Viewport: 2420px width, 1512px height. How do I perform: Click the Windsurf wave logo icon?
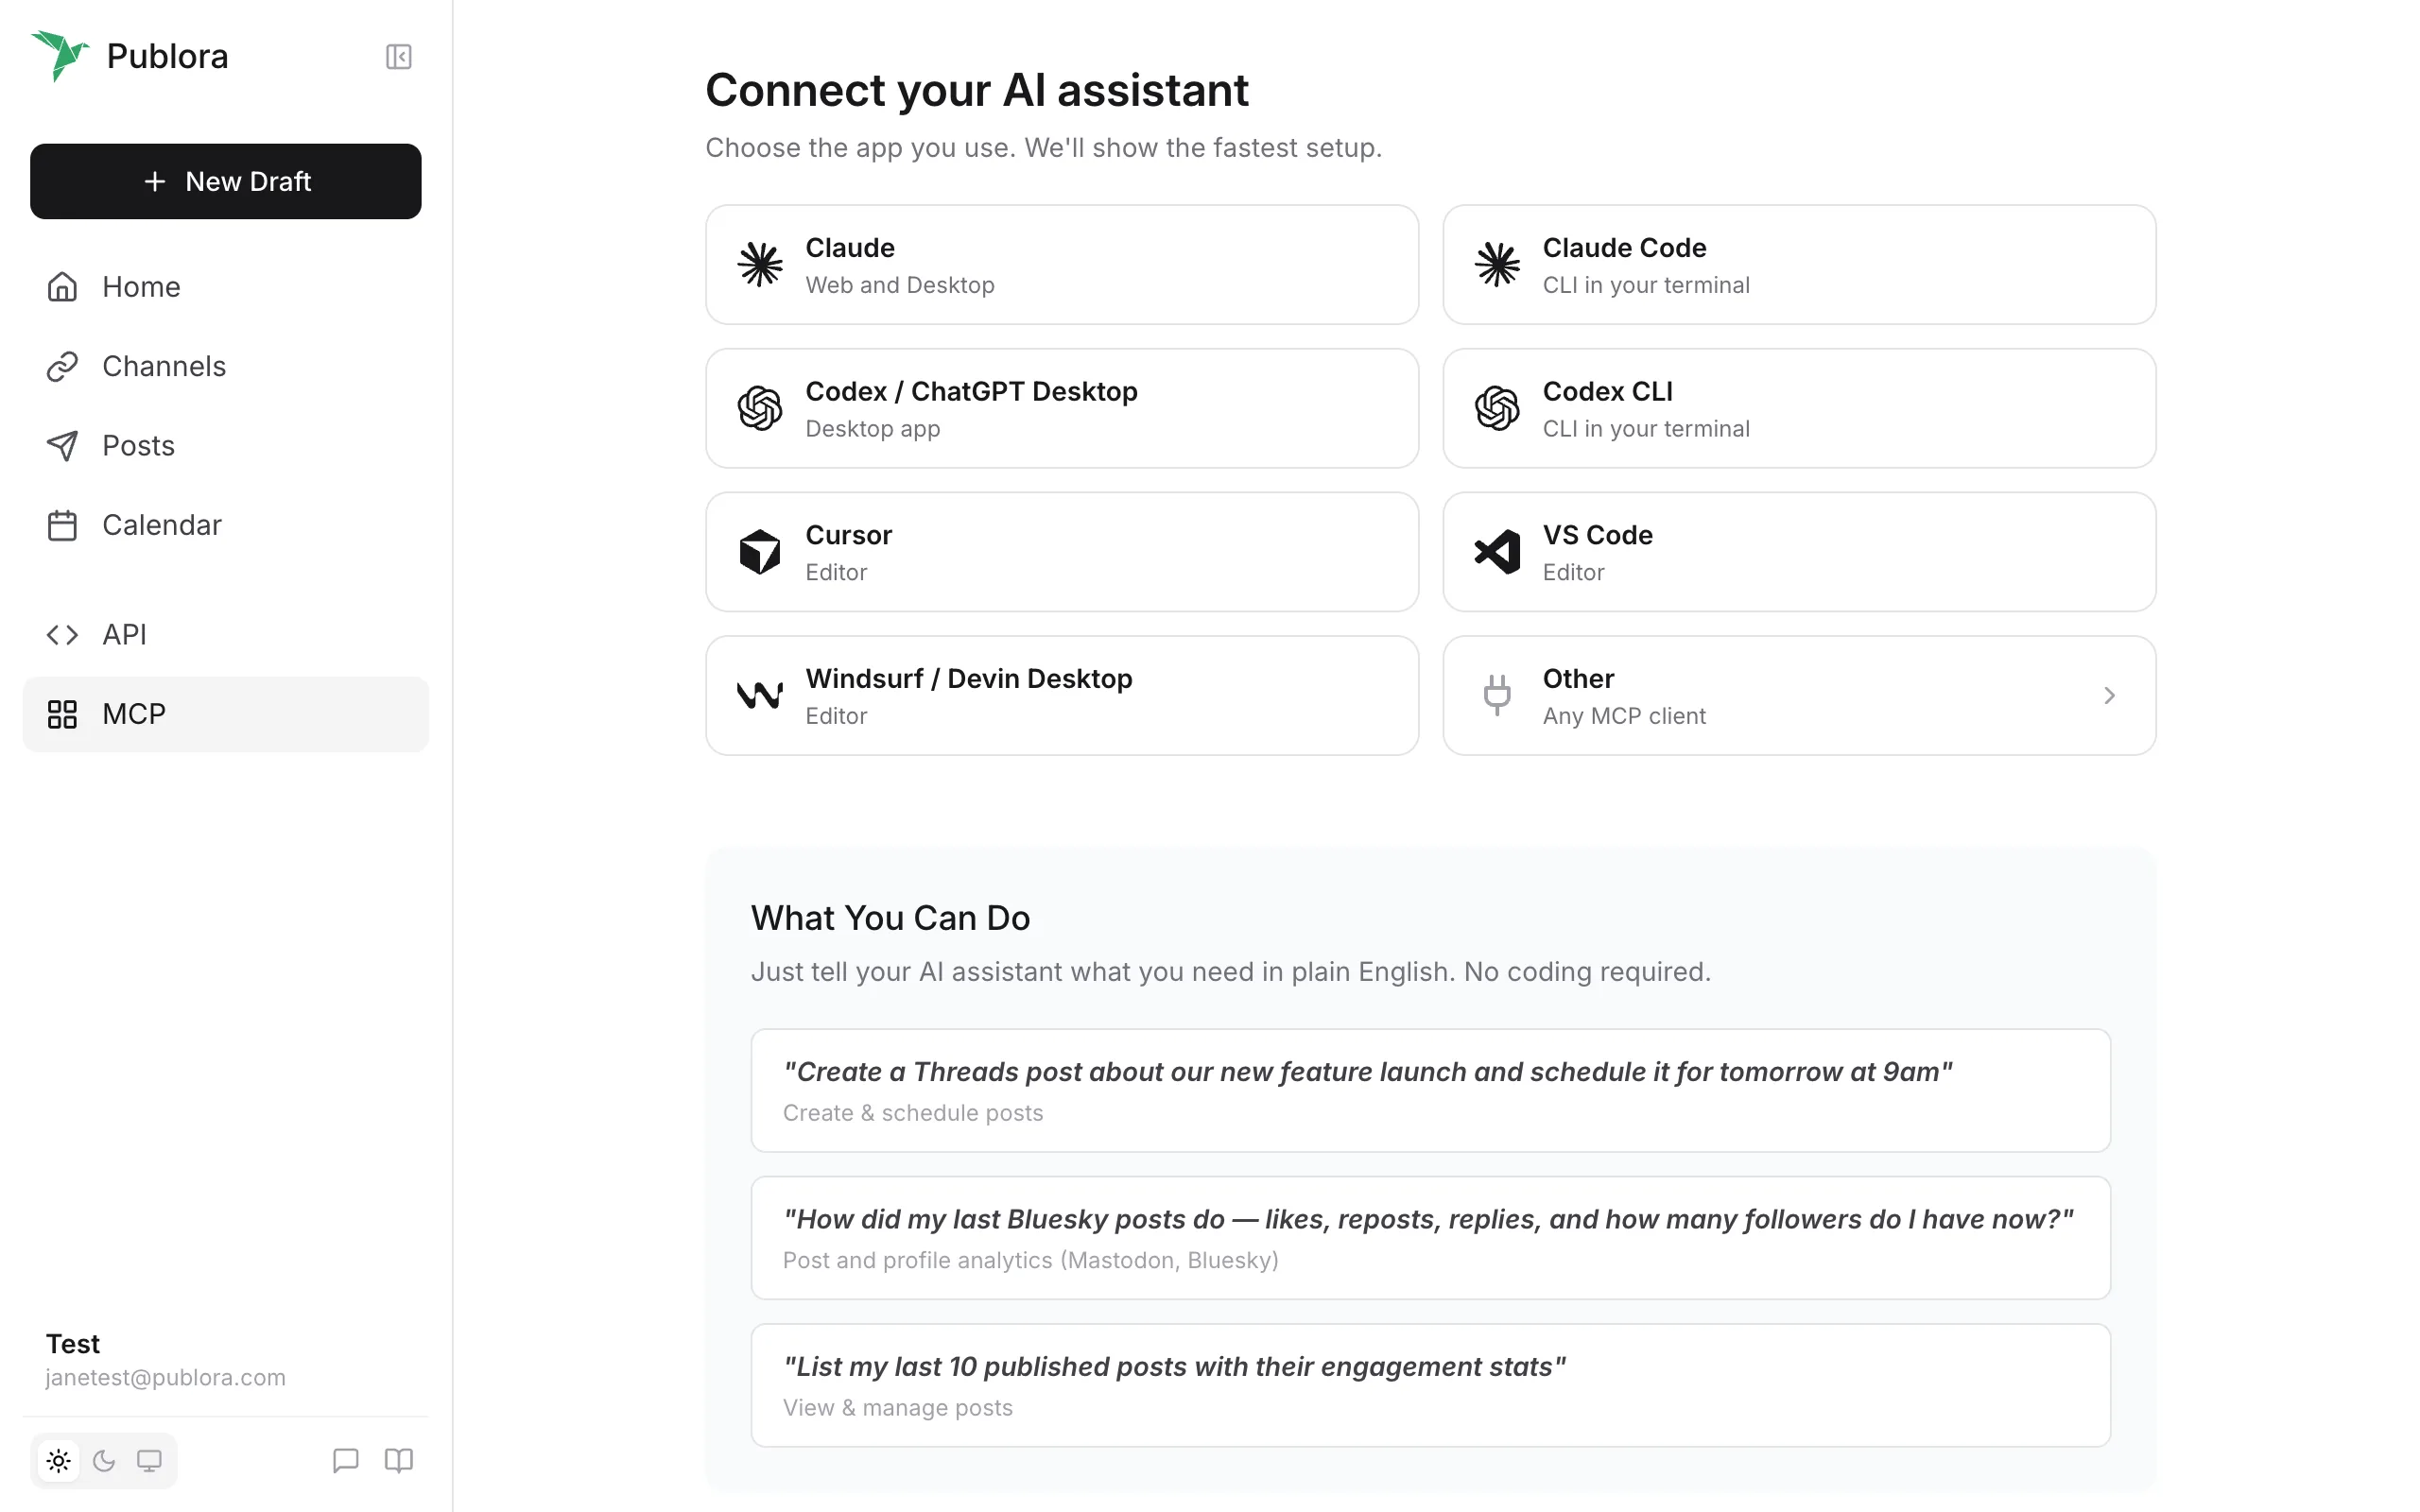tap(759, 695)
